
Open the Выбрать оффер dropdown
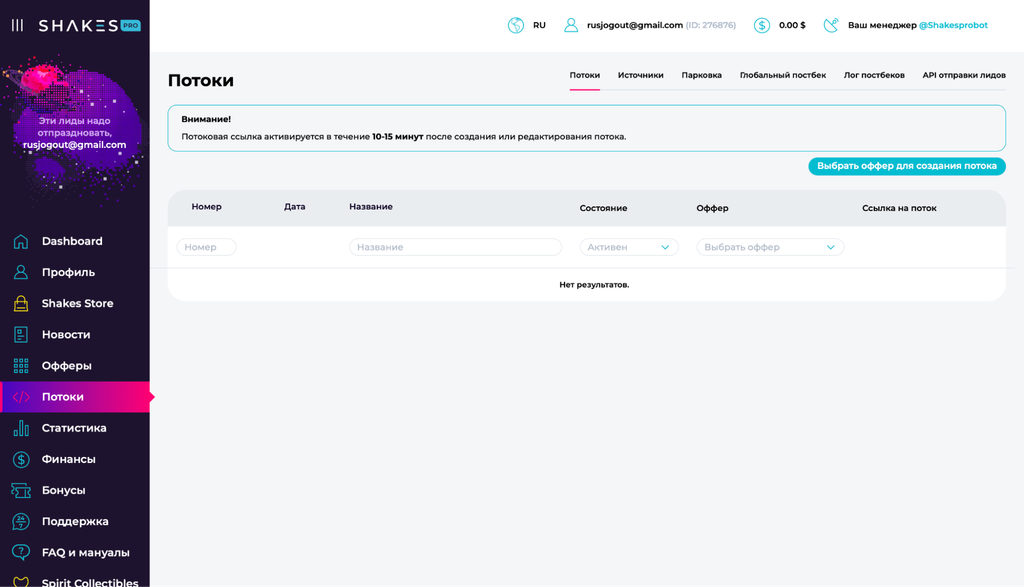tap(770, 247)
